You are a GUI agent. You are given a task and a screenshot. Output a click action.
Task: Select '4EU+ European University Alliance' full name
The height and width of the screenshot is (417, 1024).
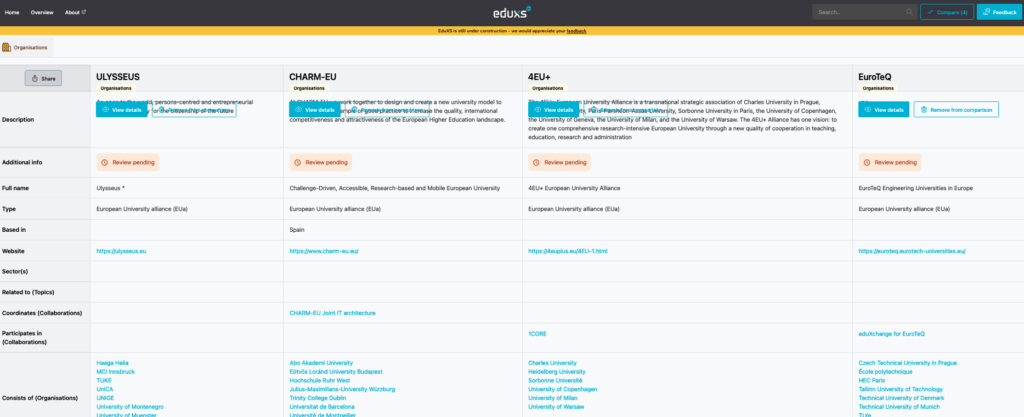coord(574,188)
